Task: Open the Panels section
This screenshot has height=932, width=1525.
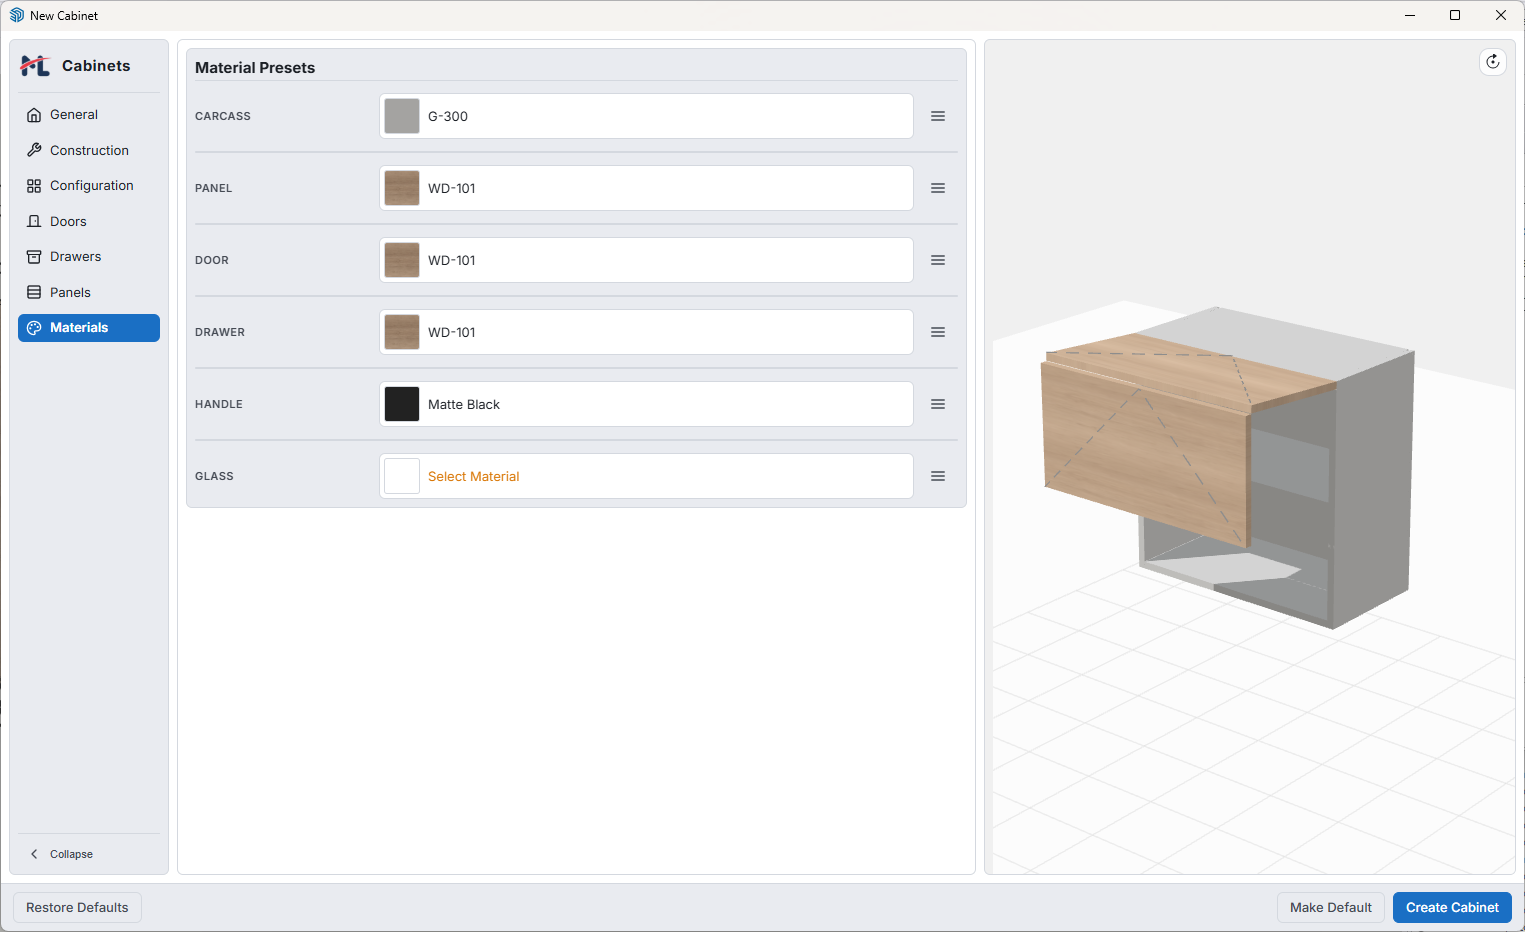Action: (x=88, y=292)
